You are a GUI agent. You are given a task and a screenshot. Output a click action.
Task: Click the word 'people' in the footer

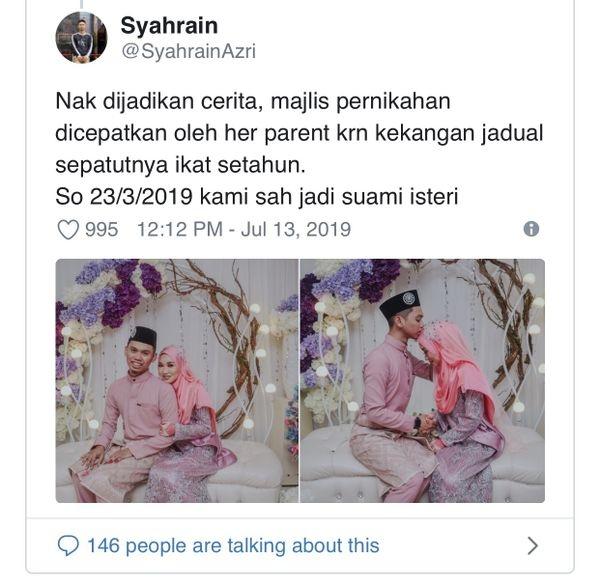[156, 546]
